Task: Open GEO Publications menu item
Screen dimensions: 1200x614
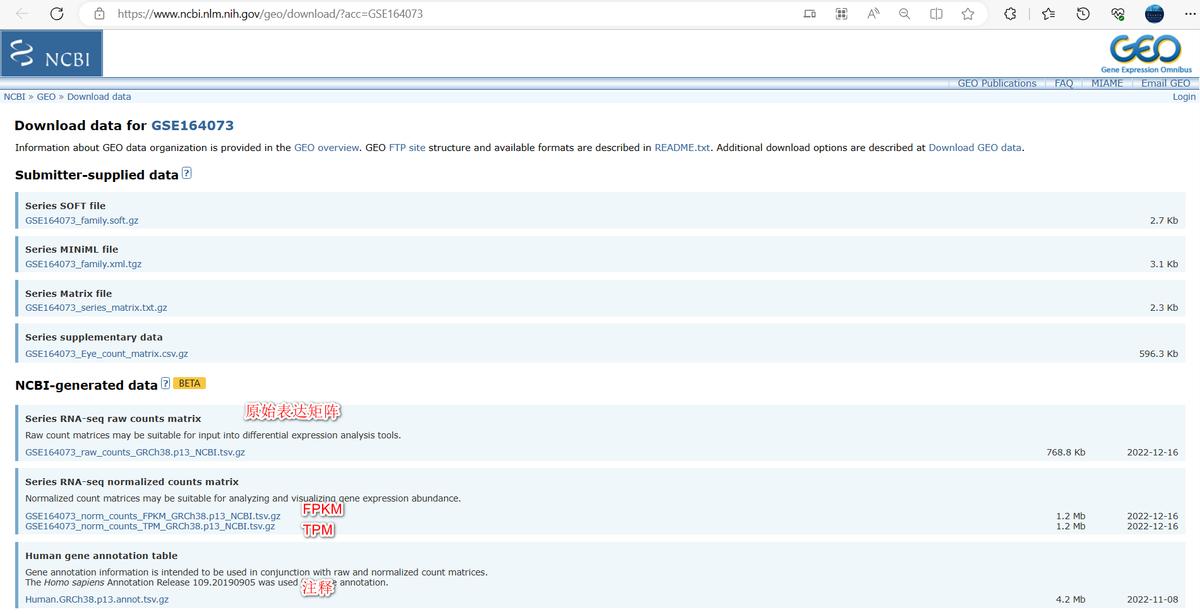Action: 997,83
